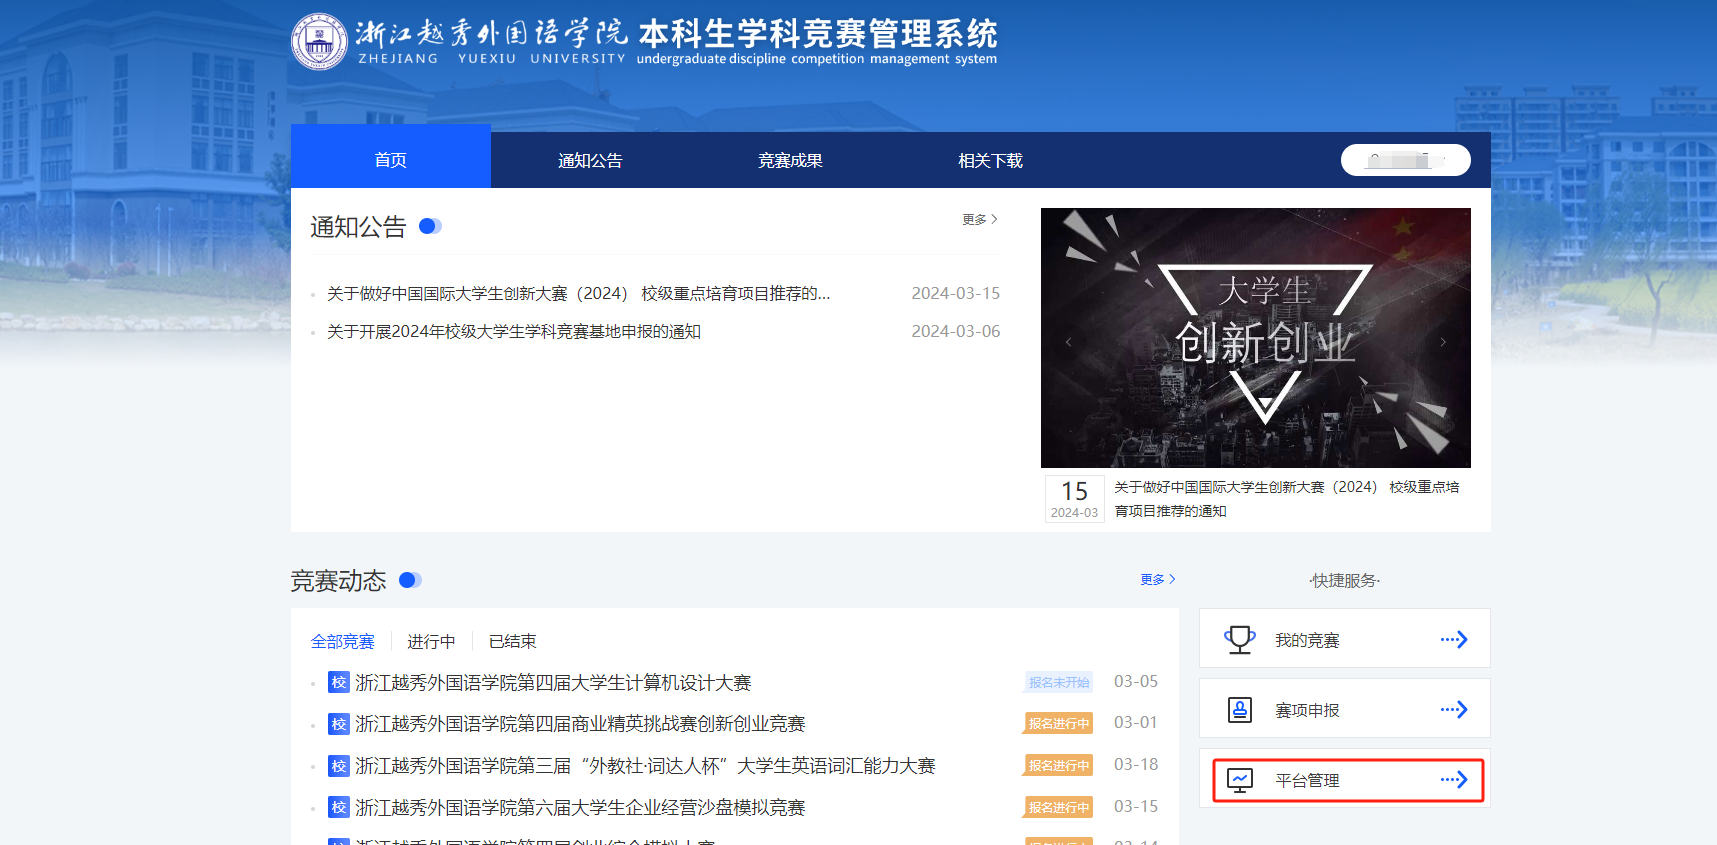The width and height of the screenshot is (1717, 845).
Task: Click the user account pill button
Action: 1405,160
